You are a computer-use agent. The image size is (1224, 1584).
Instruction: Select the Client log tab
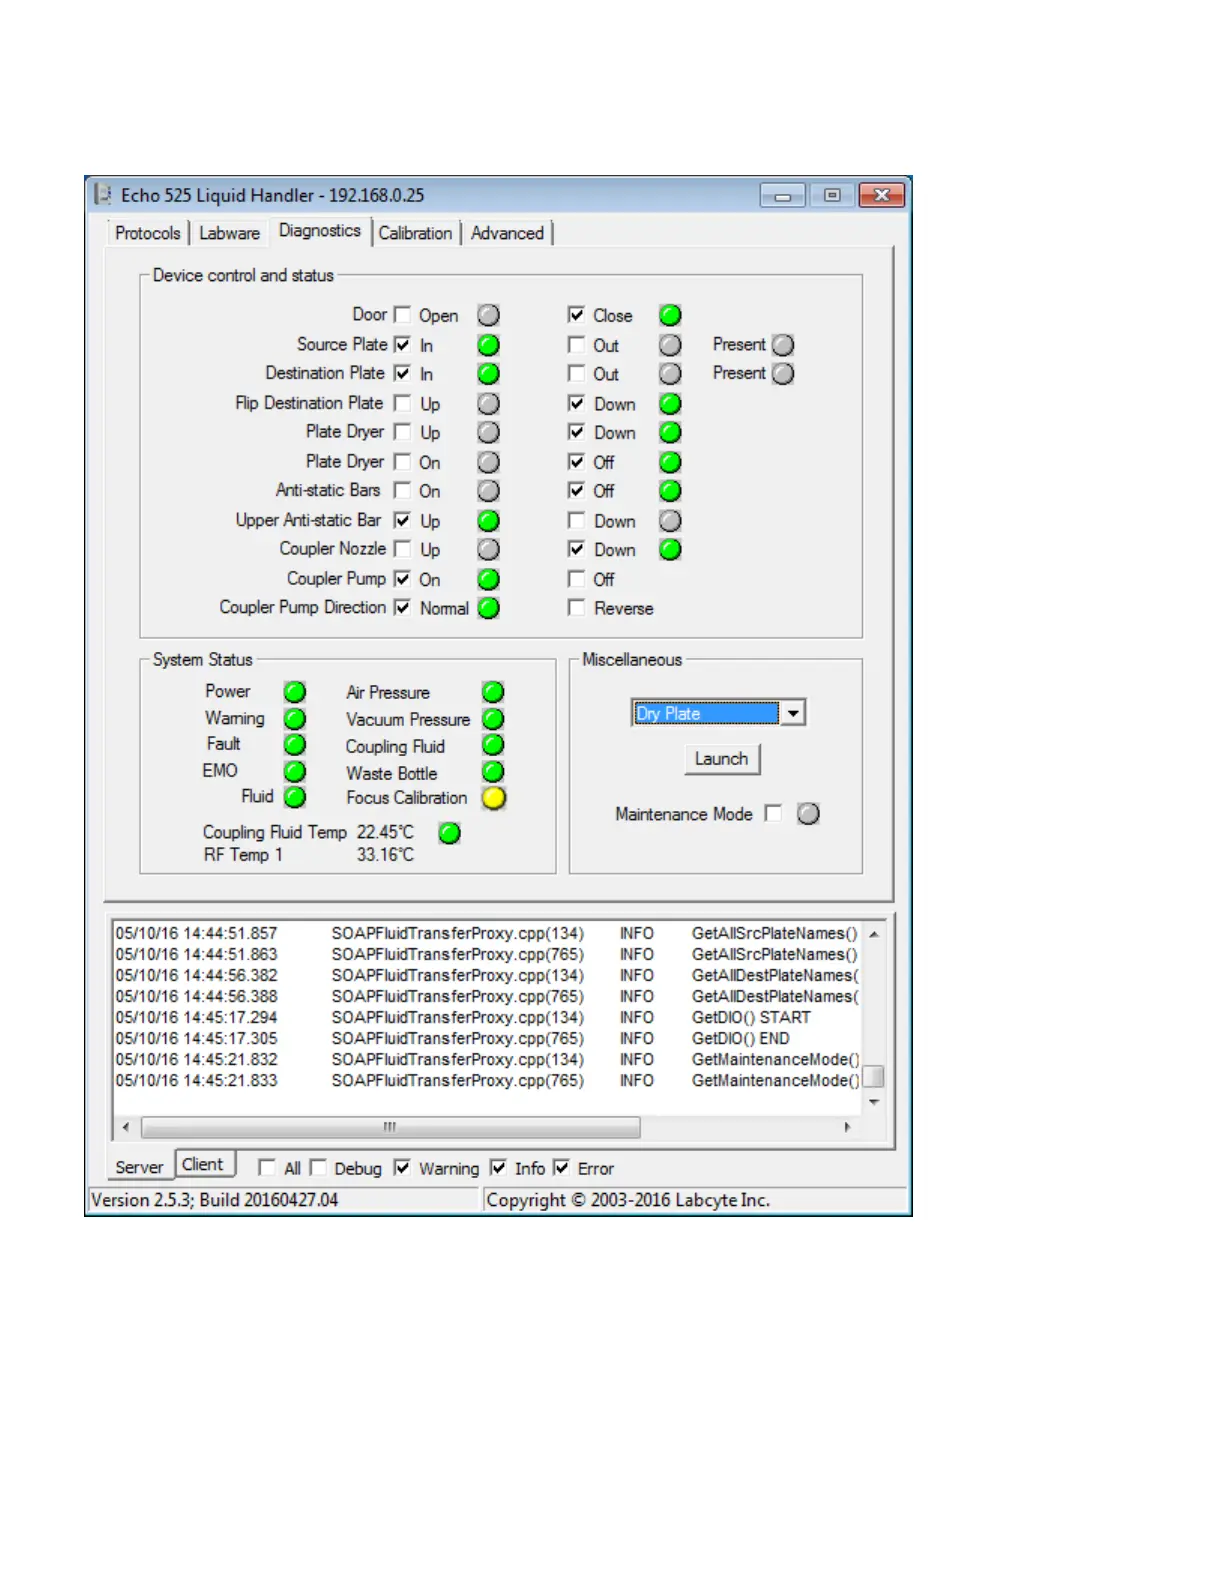point(203,1164)
